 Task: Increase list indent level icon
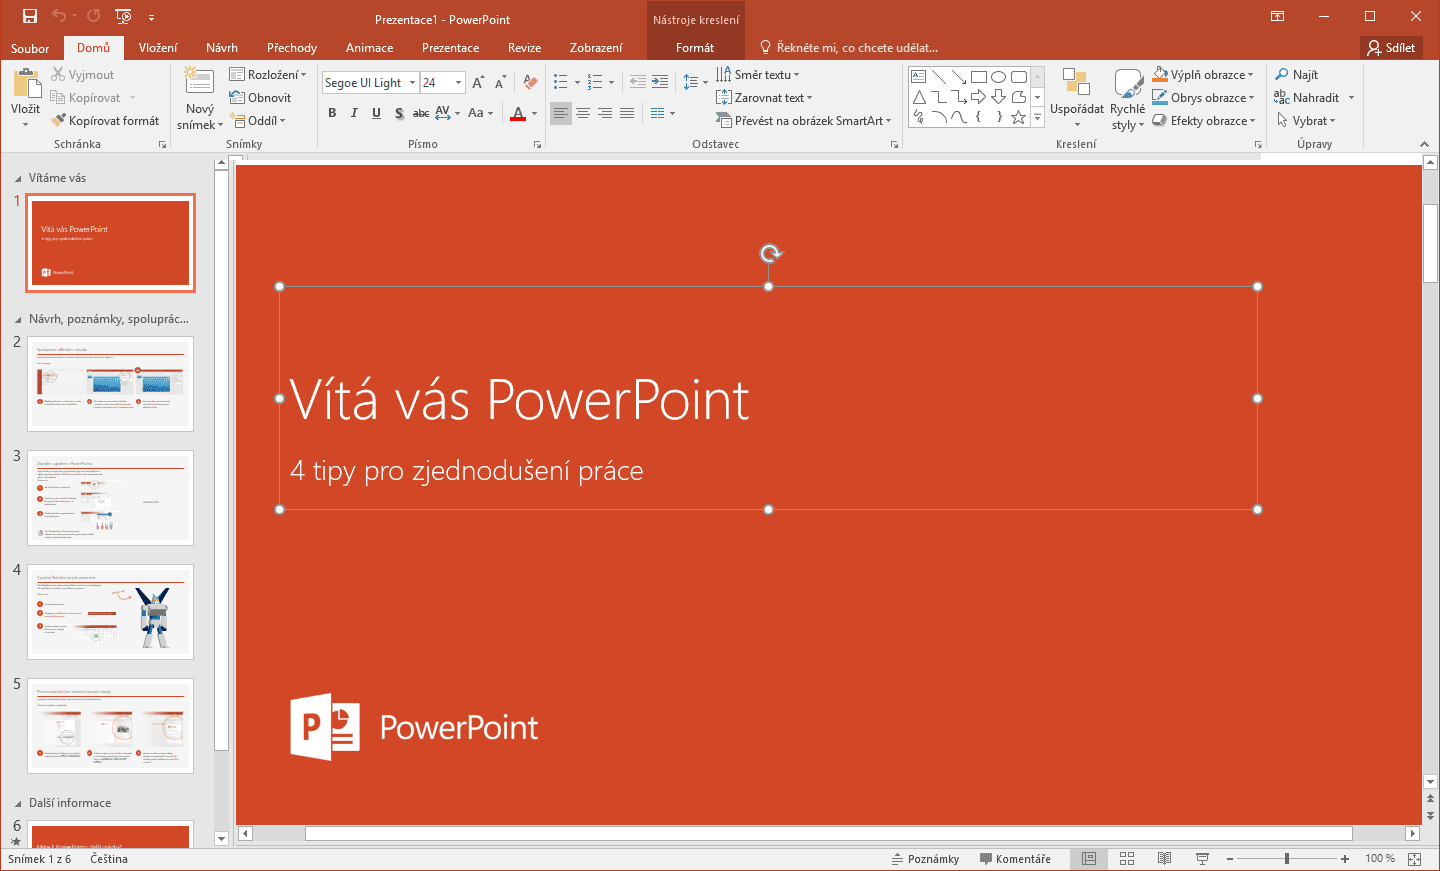[660, 82]
